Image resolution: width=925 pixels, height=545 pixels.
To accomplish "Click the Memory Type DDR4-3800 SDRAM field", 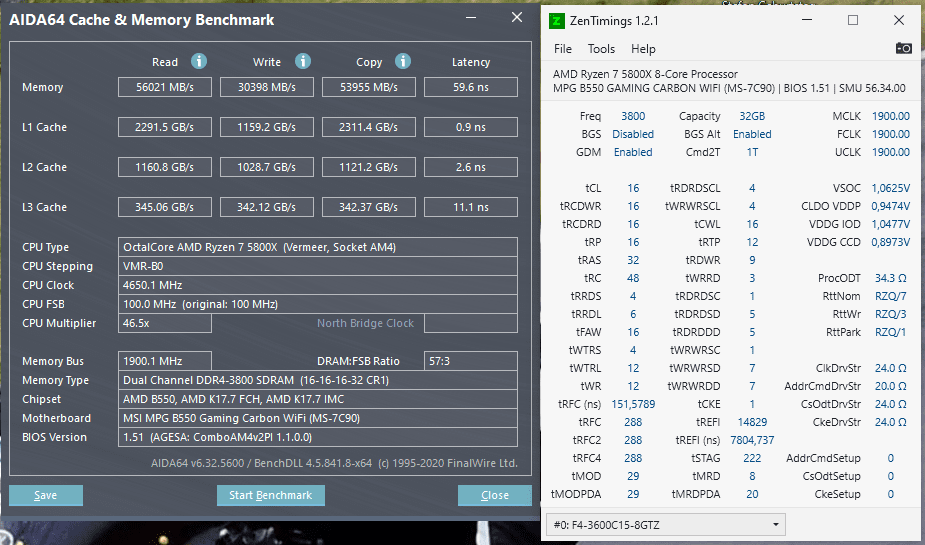I will point(318,380).
